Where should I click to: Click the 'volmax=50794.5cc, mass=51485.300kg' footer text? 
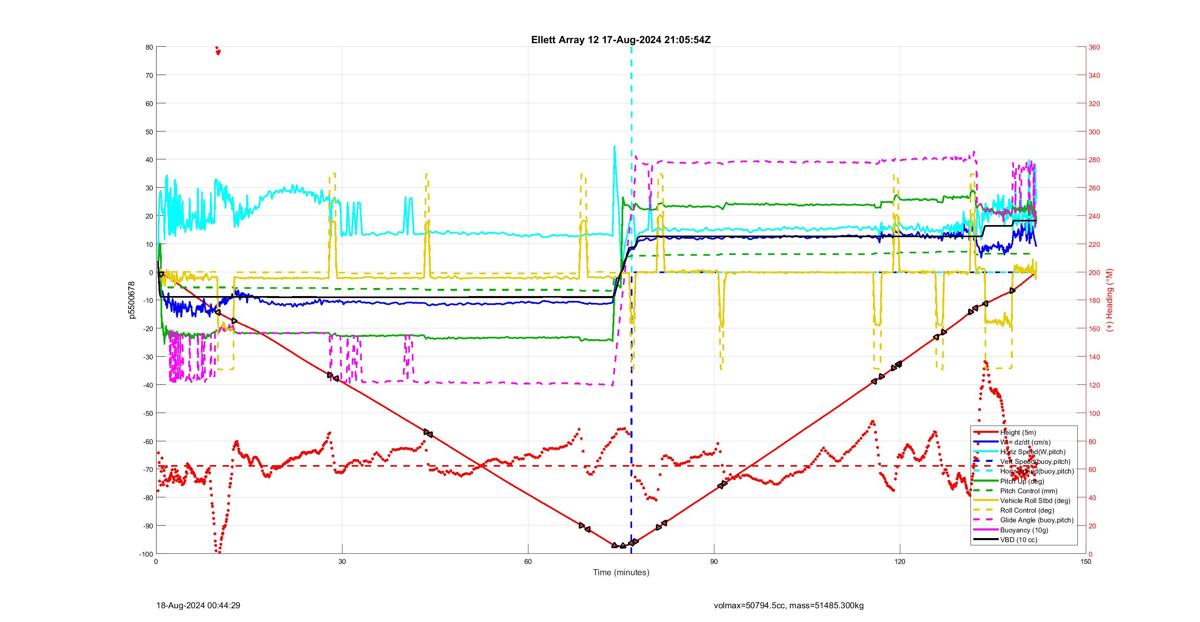pos(788,605)
